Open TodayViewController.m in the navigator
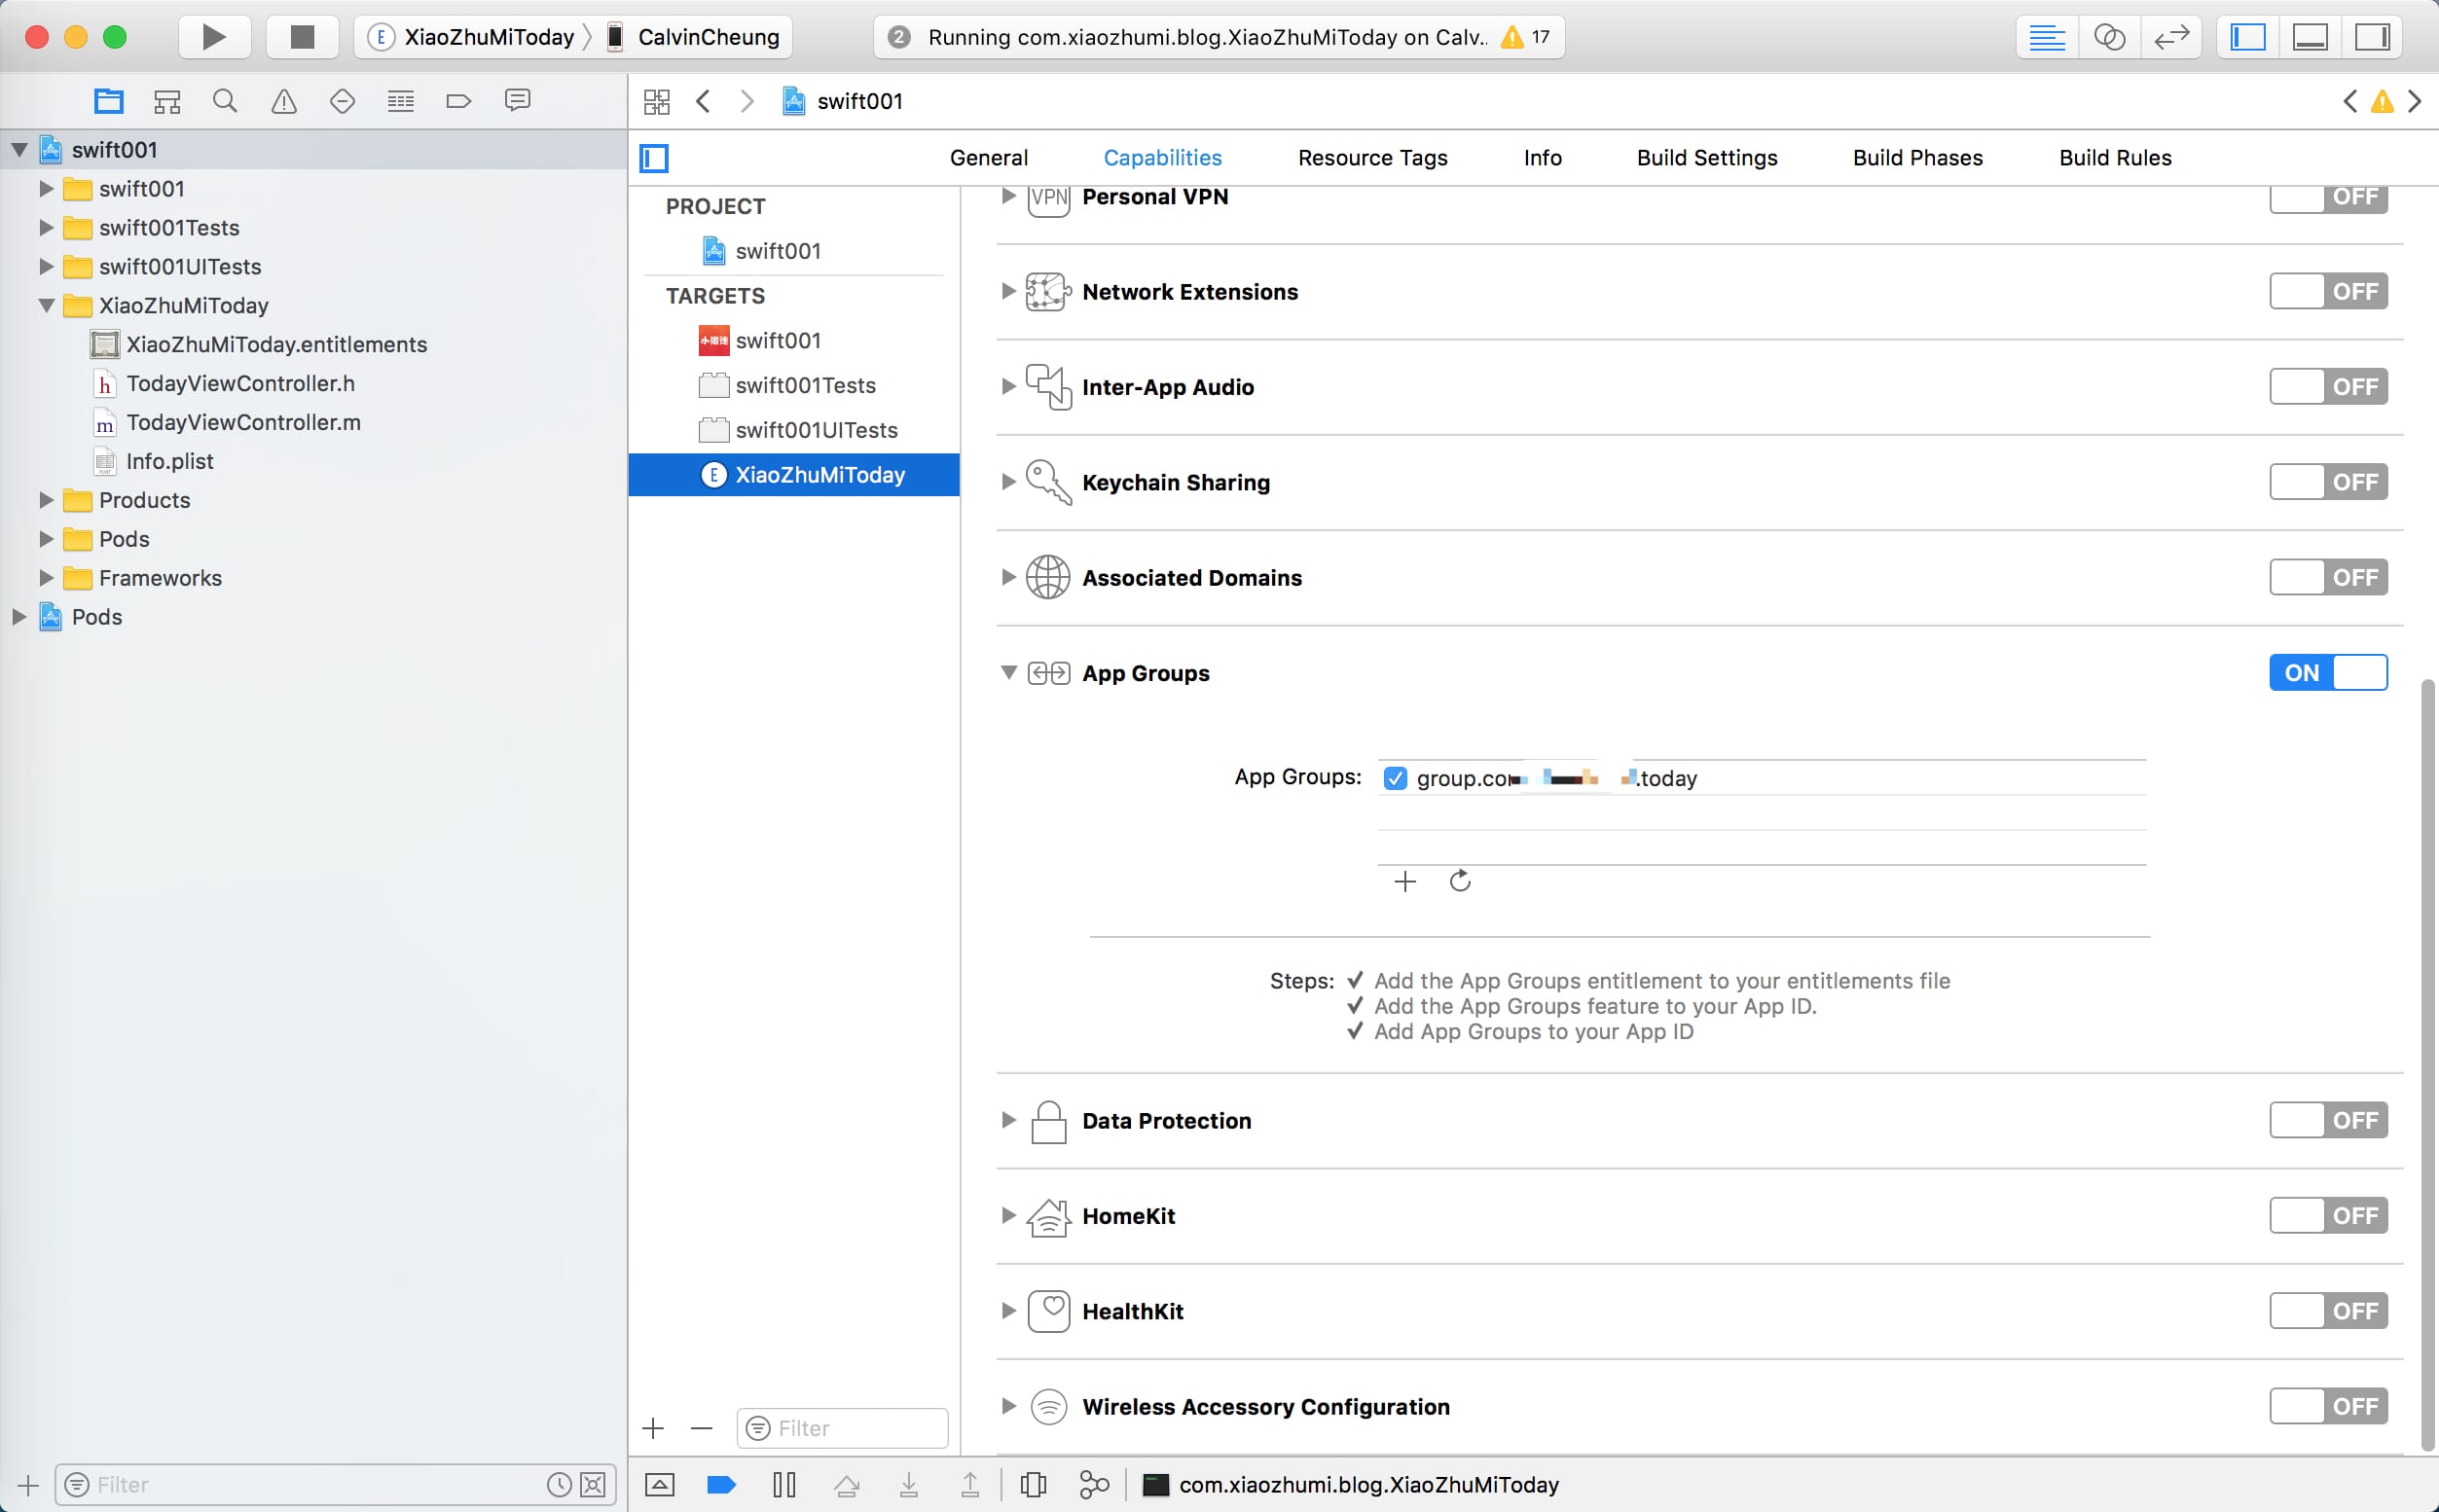 [243, 423]
